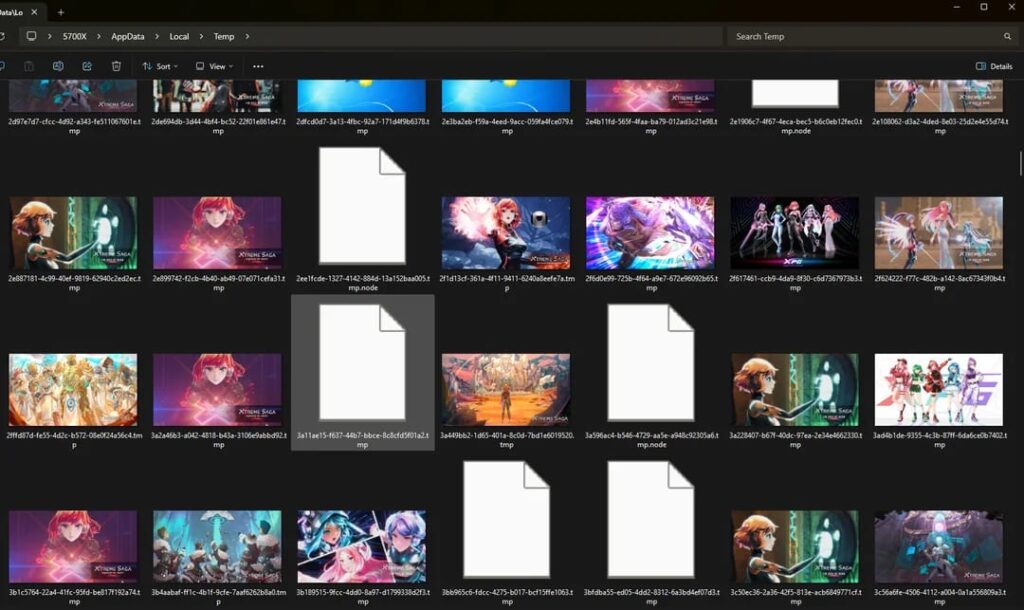The height and width of the screenshot is (610, 1024).
Task: Click the This PC icon in the address bar
Action: (x=32, y=36)
